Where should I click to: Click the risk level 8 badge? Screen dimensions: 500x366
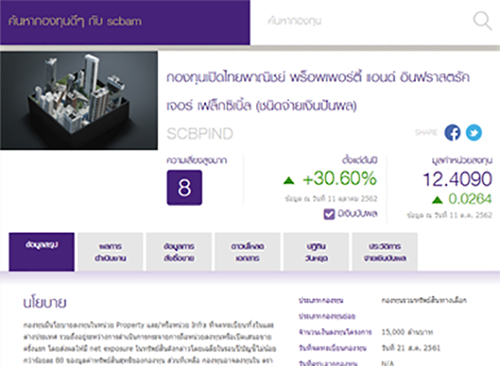184,187
